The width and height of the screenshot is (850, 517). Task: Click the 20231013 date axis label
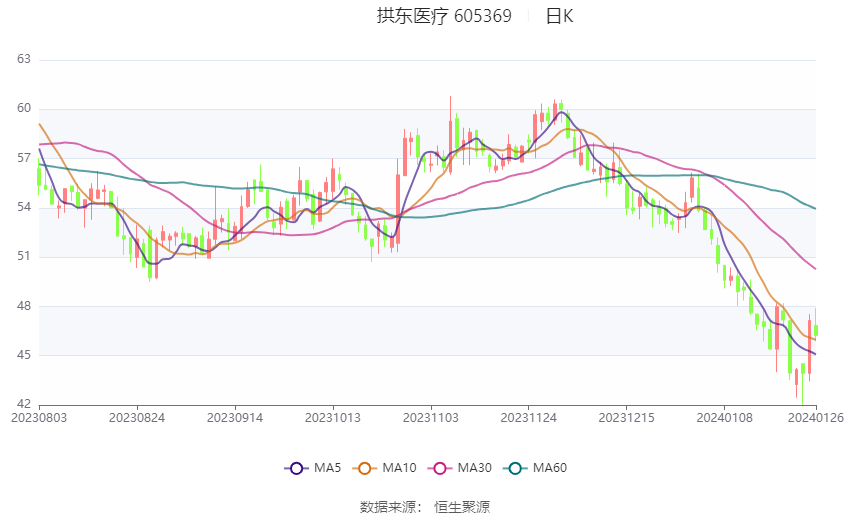(x=333, y=418)
